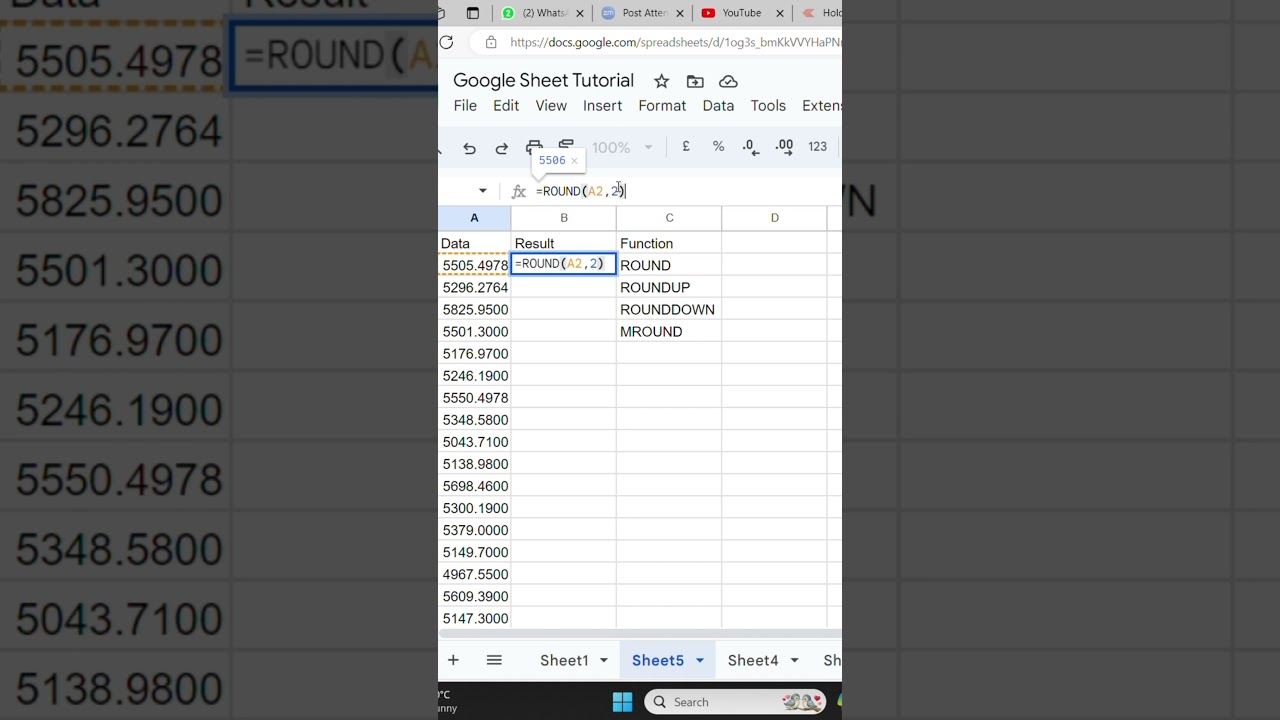Open the browser tab actions icon
This screenshot has width=1280, height=720.
point(473,13)
